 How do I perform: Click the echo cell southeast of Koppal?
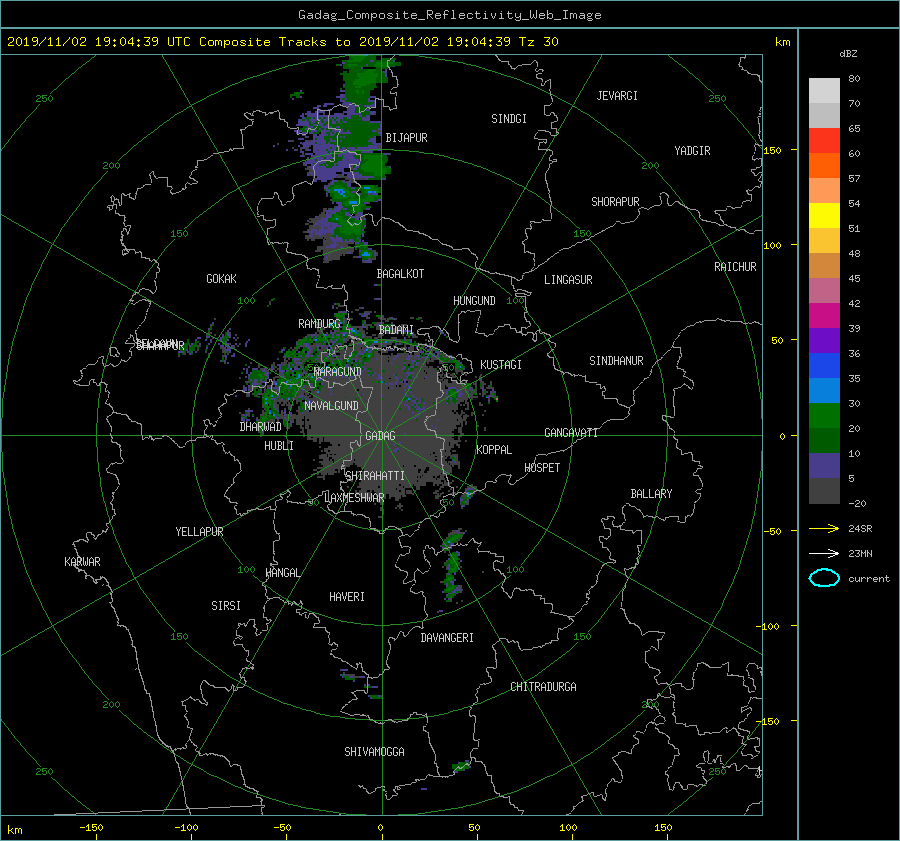(x=467, y=495)
